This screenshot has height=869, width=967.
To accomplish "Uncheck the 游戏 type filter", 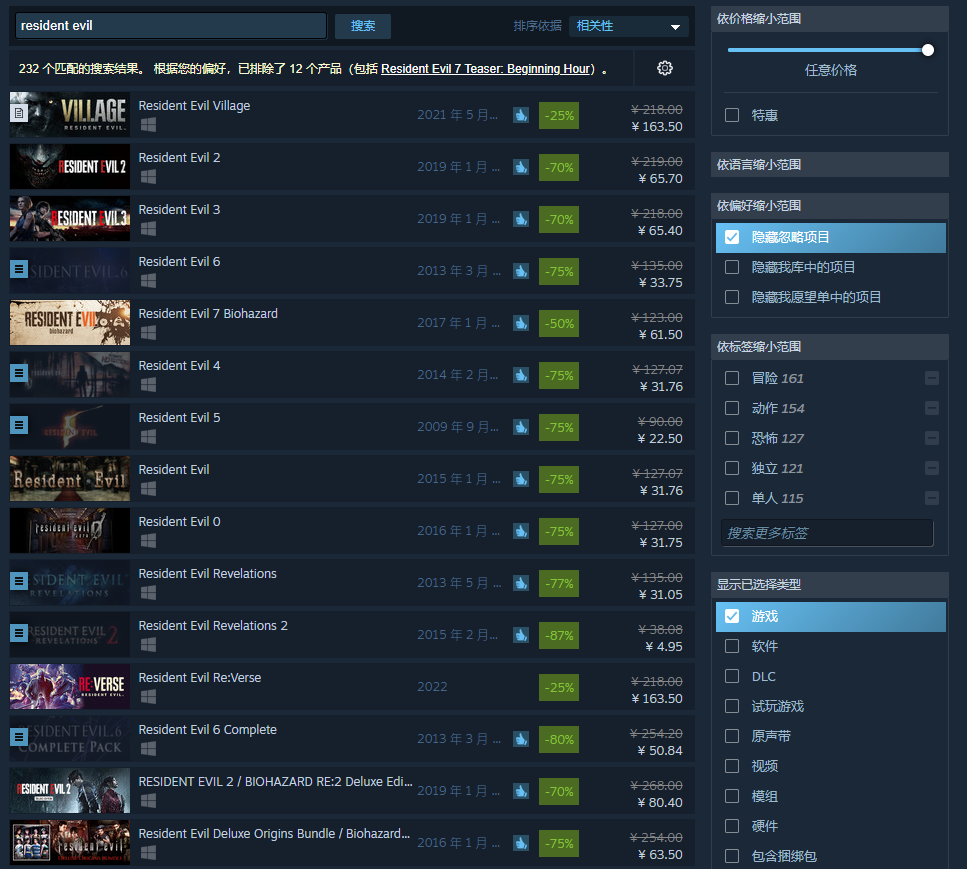I will pyautogui.click(x=732, y=616).
